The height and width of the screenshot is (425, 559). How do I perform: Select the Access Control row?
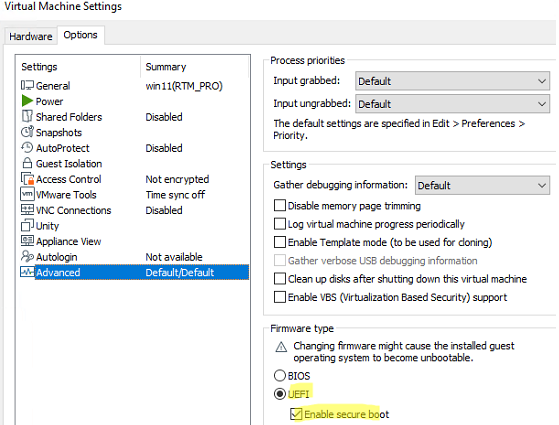pos(134,179)
